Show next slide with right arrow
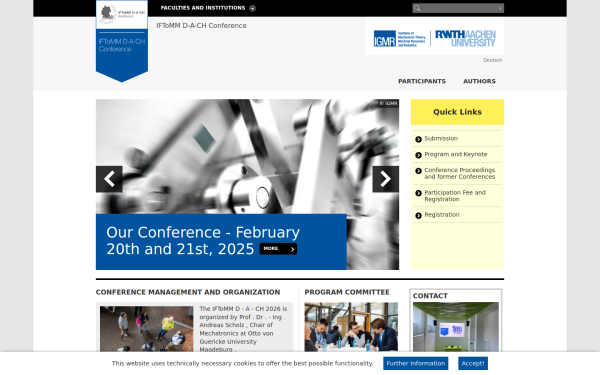This screenshot has height=375, width=600. tap(386, 179)
